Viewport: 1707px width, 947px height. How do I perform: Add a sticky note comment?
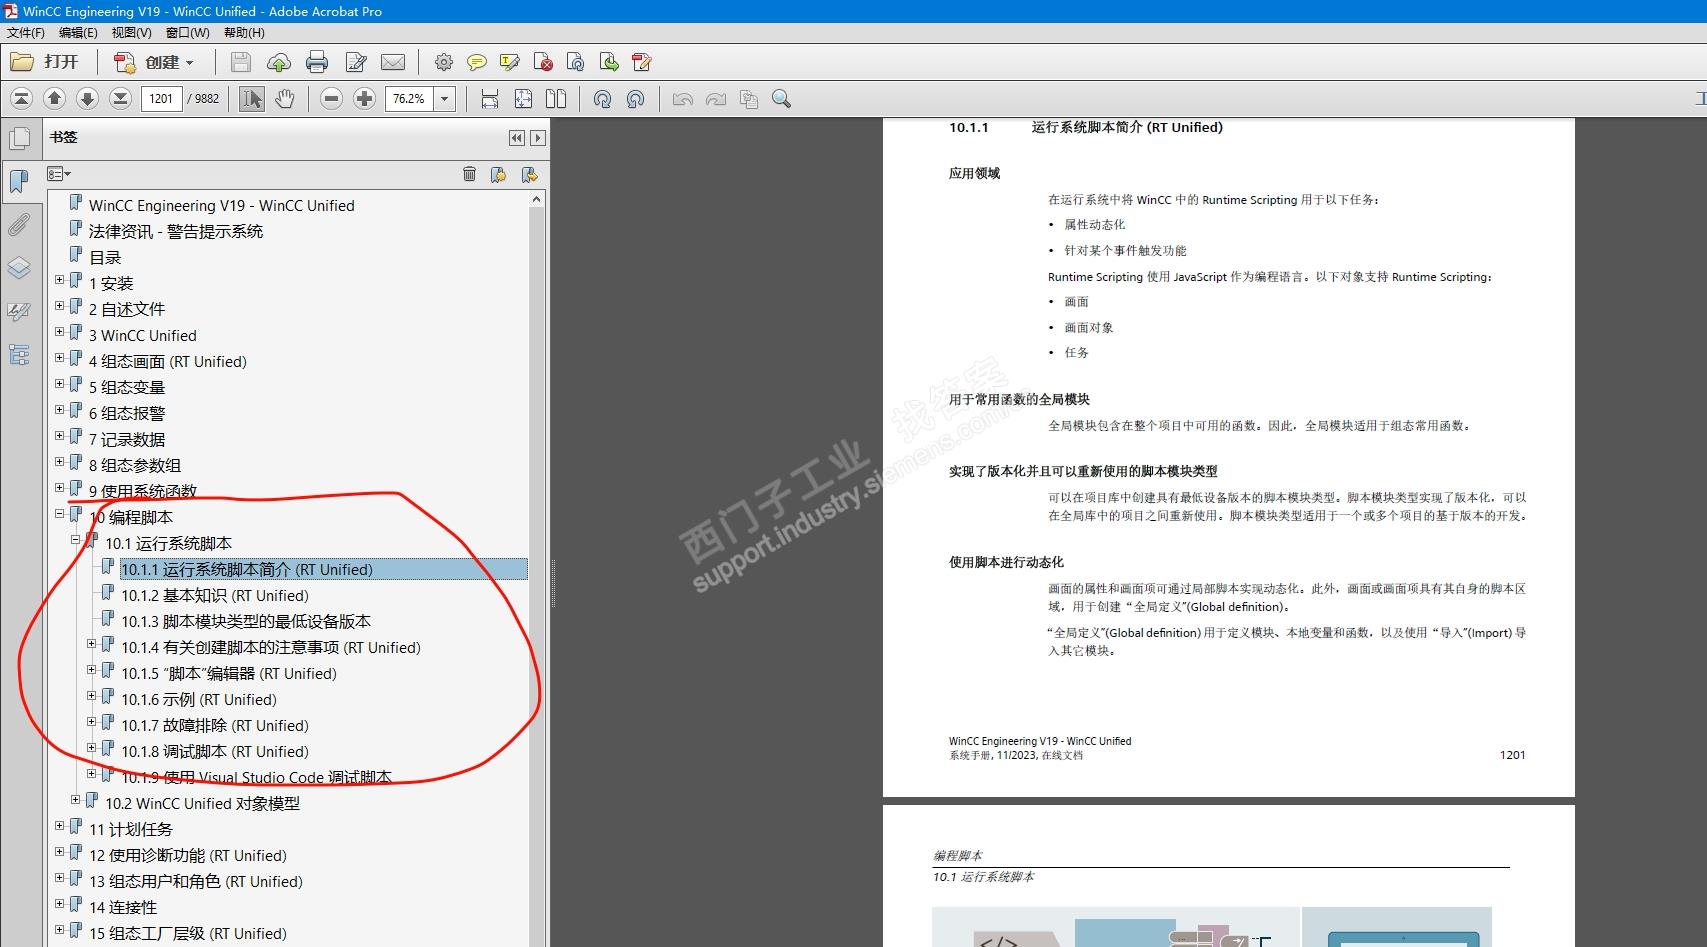tap(477, 63)
